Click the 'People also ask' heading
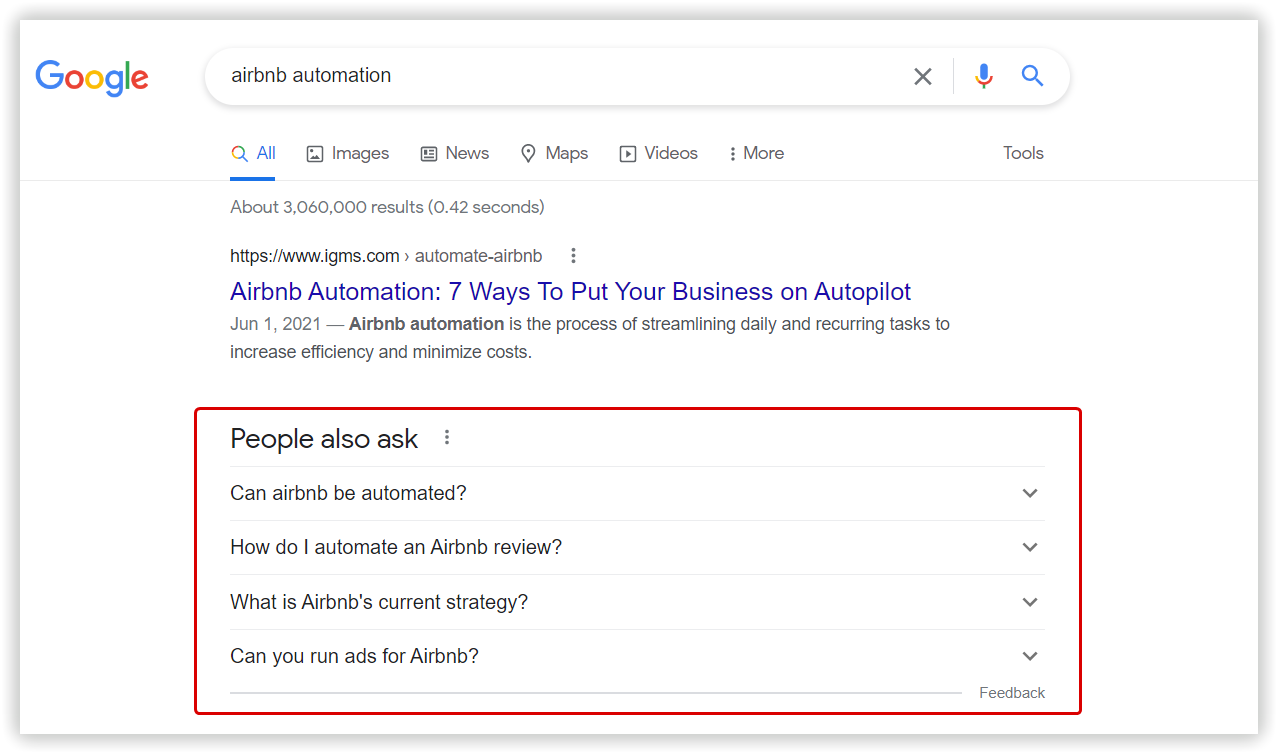The height and width of the screenshot is (754, 1278). (x=324, y=438)
